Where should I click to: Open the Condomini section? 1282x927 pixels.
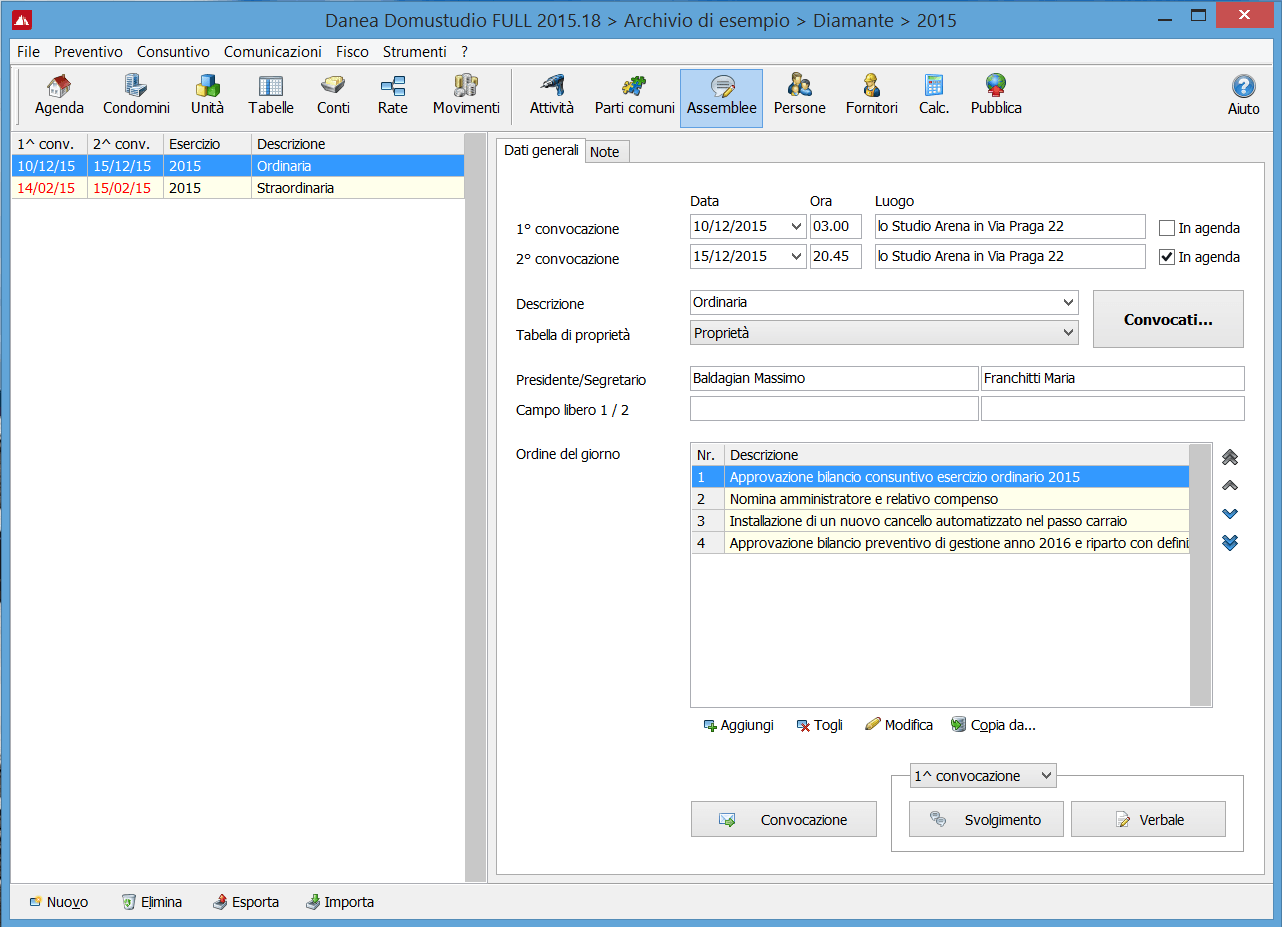coord(136,97)
